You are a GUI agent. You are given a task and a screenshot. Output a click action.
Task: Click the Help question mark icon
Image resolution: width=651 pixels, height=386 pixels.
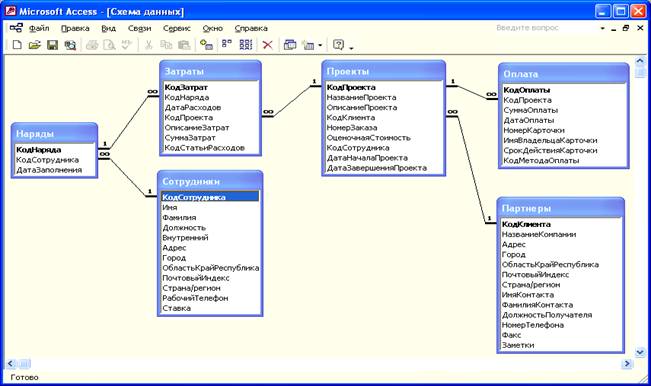click(x=338, y=45)
